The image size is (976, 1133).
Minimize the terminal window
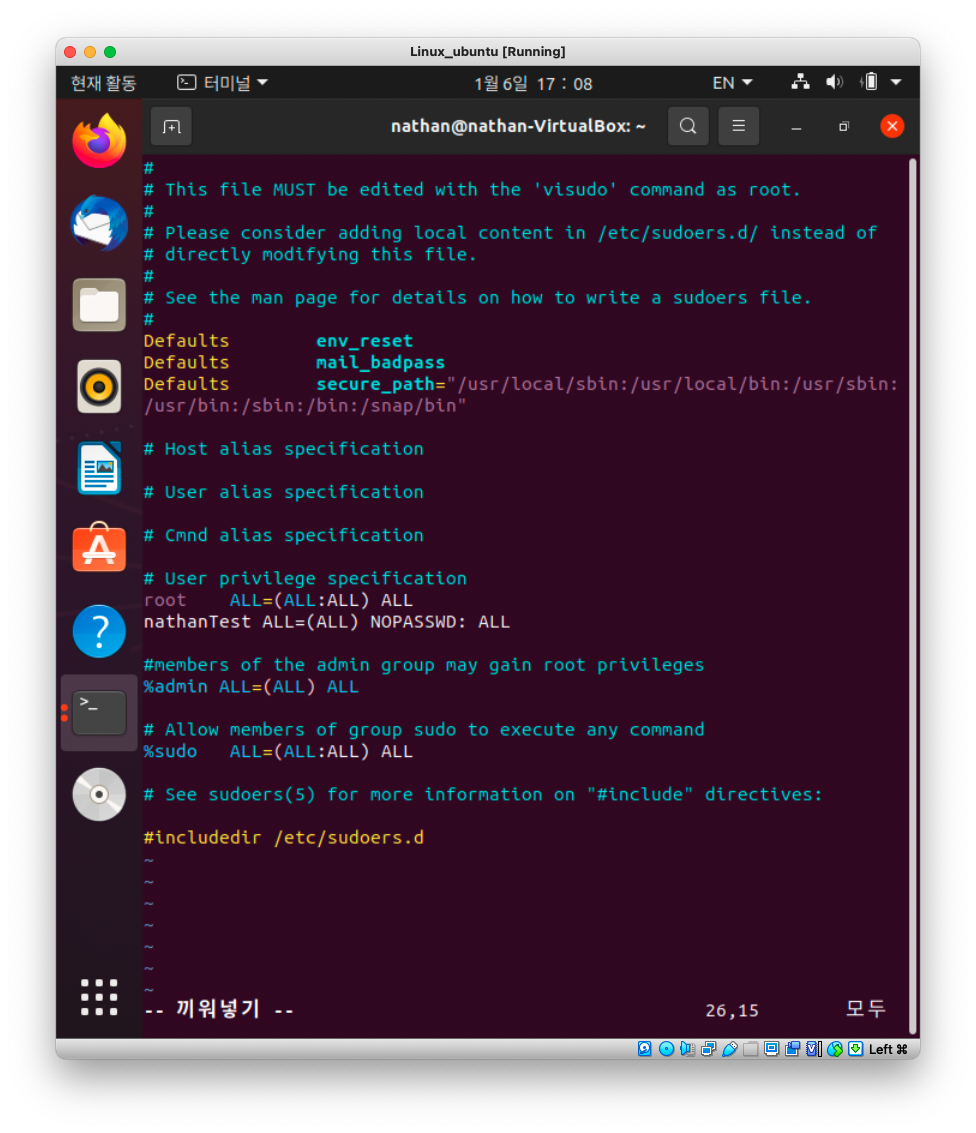pyautogui.click(x=796, y=127)
